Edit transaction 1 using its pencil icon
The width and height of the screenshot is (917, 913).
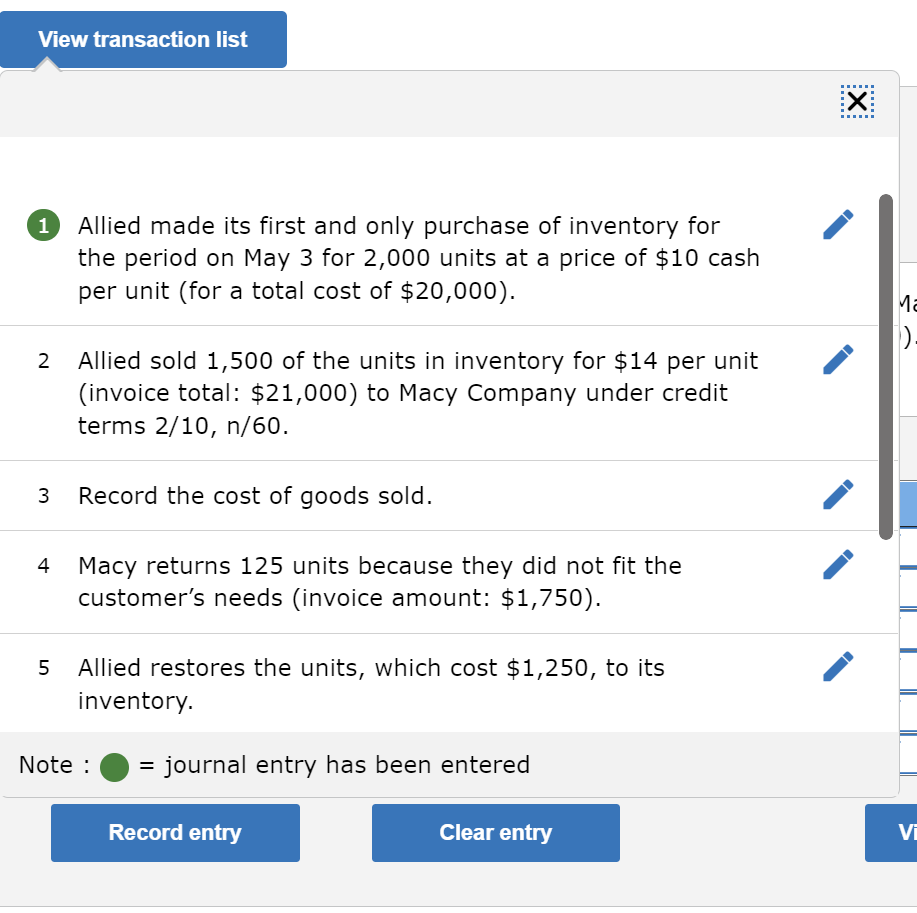pyautogui.click(x=837, y=224)
